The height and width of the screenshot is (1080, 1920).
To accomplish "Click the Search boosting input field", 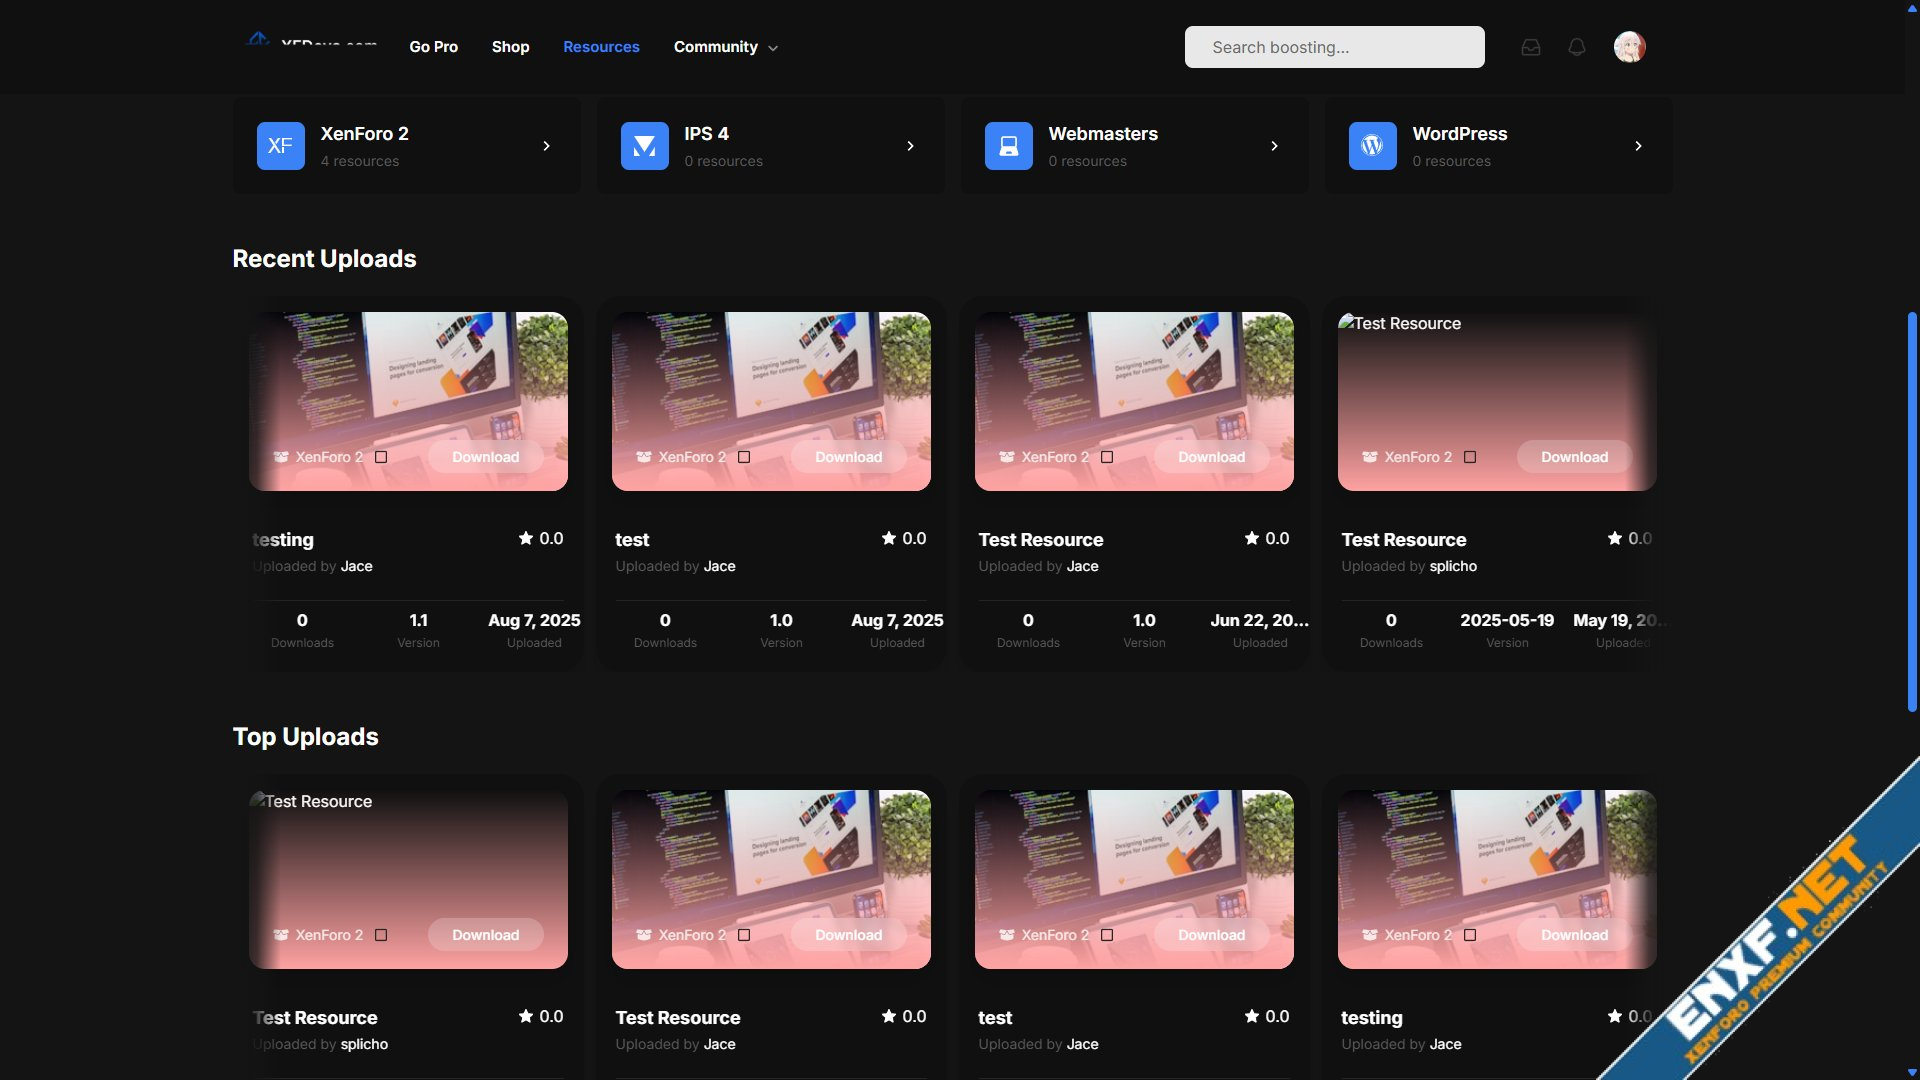I will coord(1334,47).
